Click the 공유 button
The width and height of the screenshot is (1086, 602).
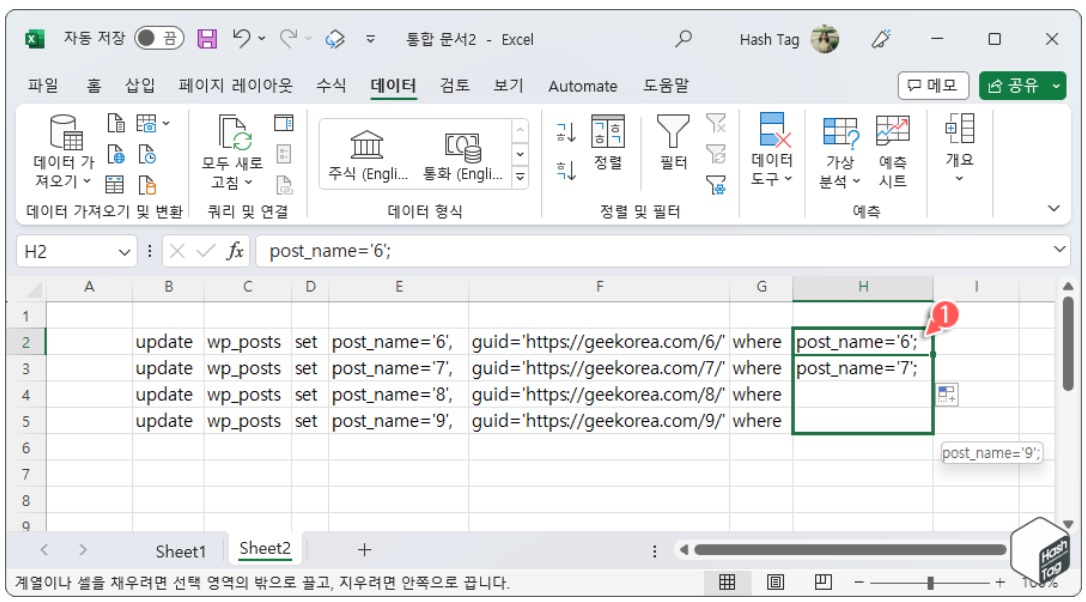point(1013,86)
